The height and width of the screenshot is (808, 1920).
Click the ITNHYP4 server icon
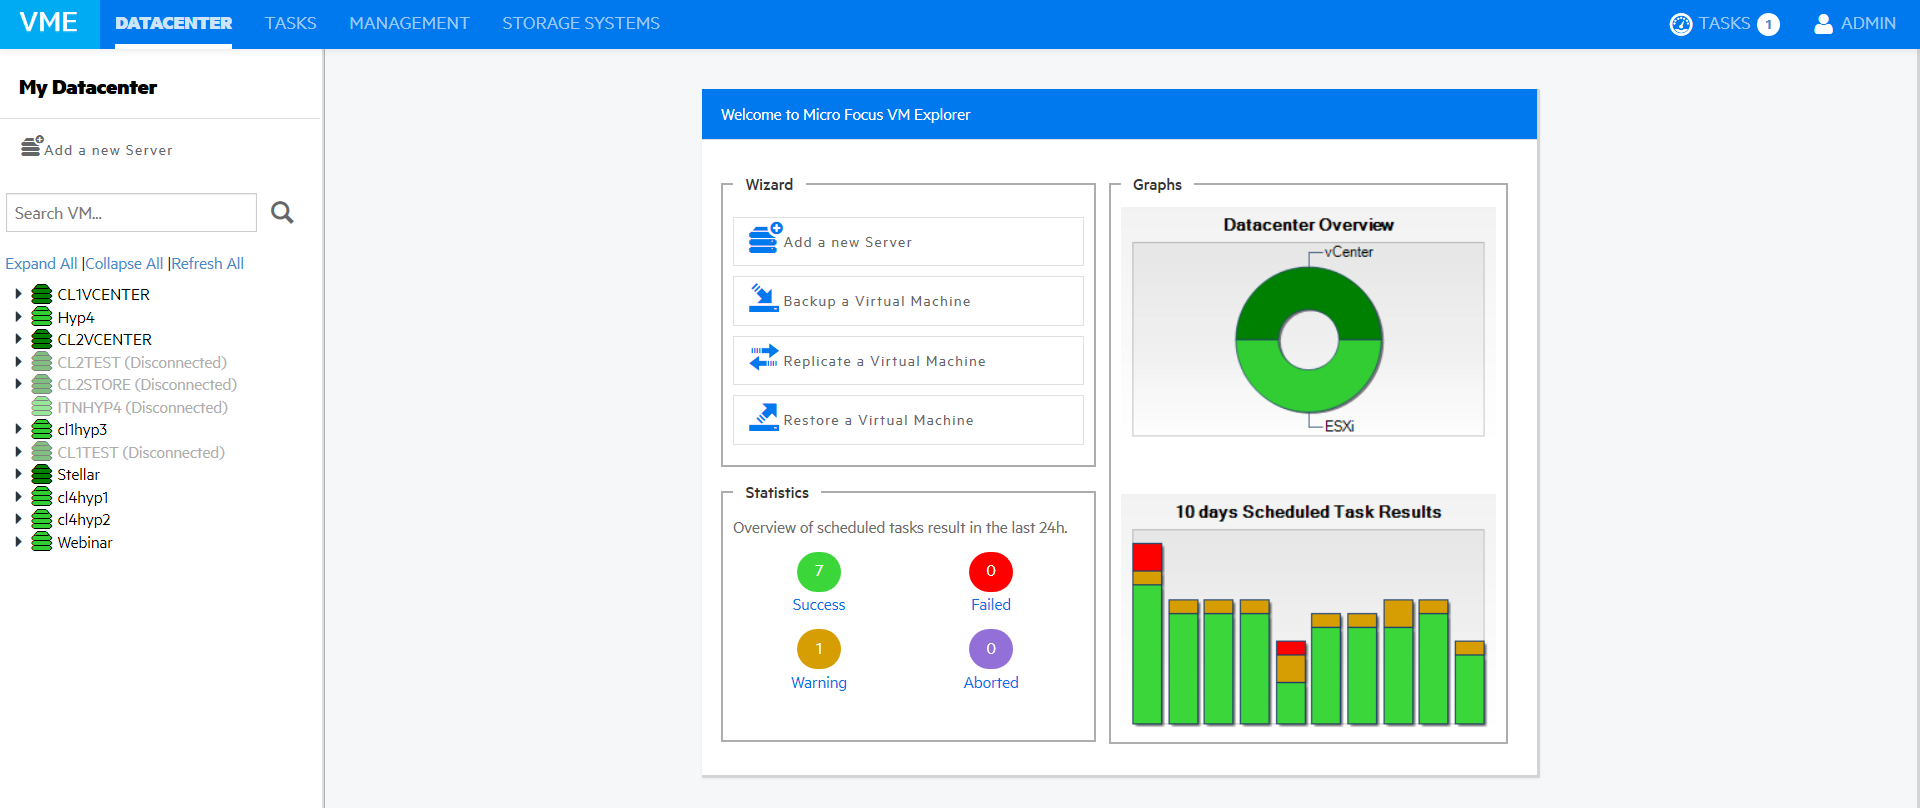tap(41, 407)
